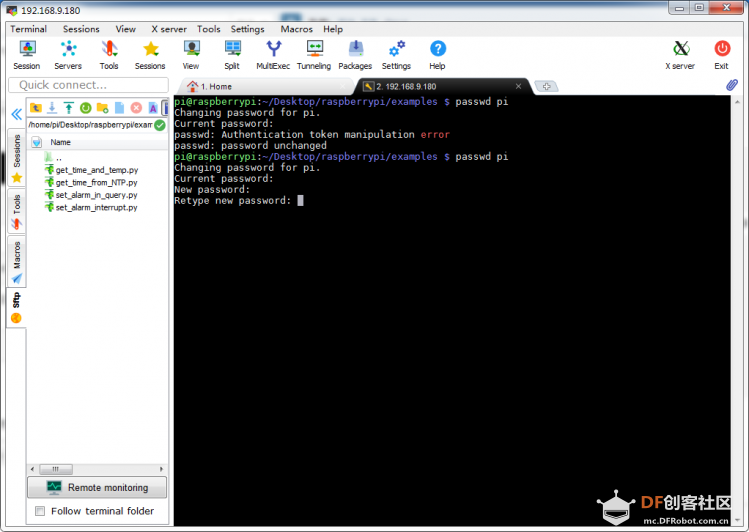Click the terminal scrollbar up arrow
This screenshot has width=749, height=532.
click(737, 102)
